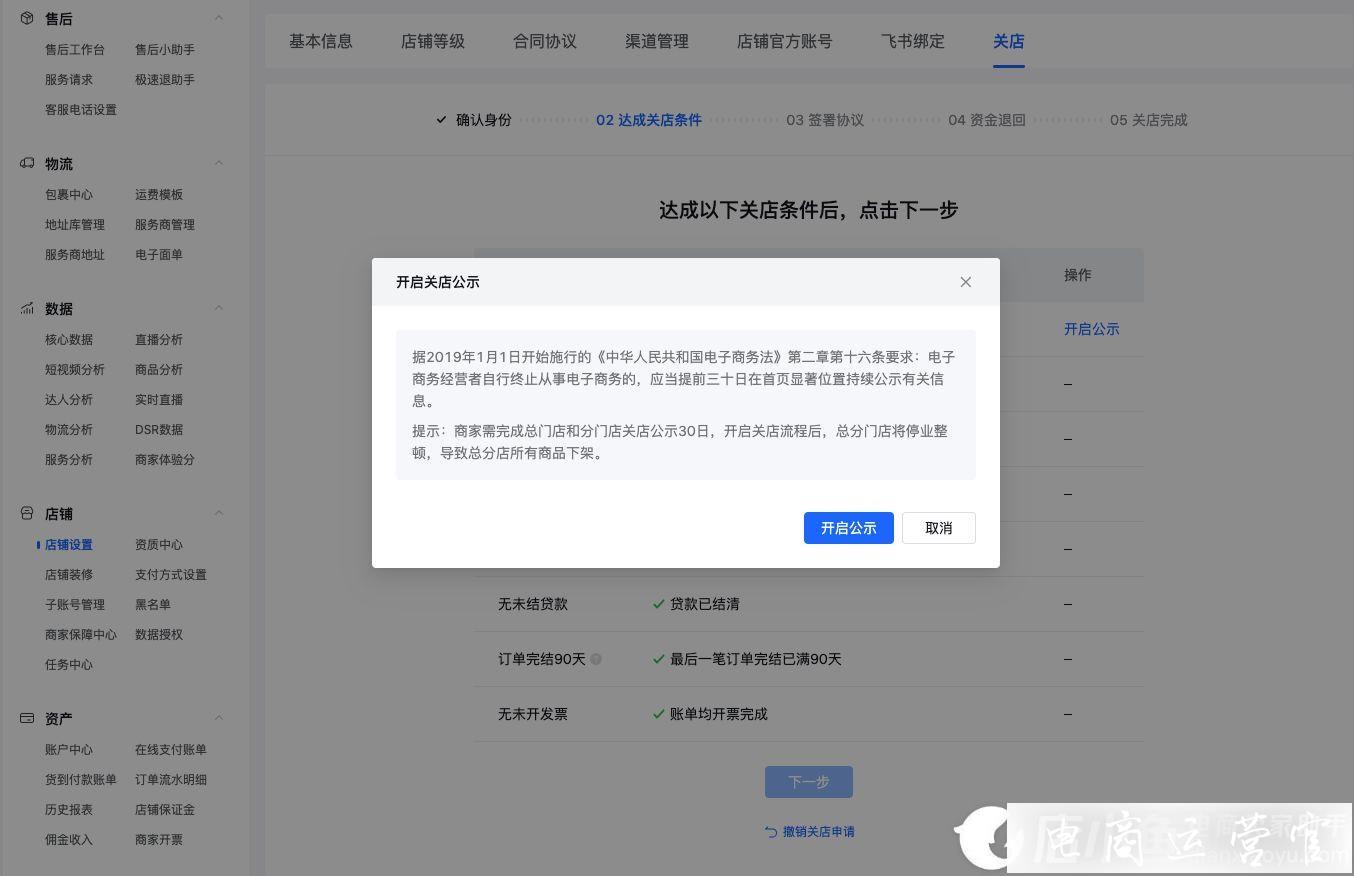Viewport: 1354px width, 876px height.
Task: Switch to the 基本信息 tab
Action: 321,41
